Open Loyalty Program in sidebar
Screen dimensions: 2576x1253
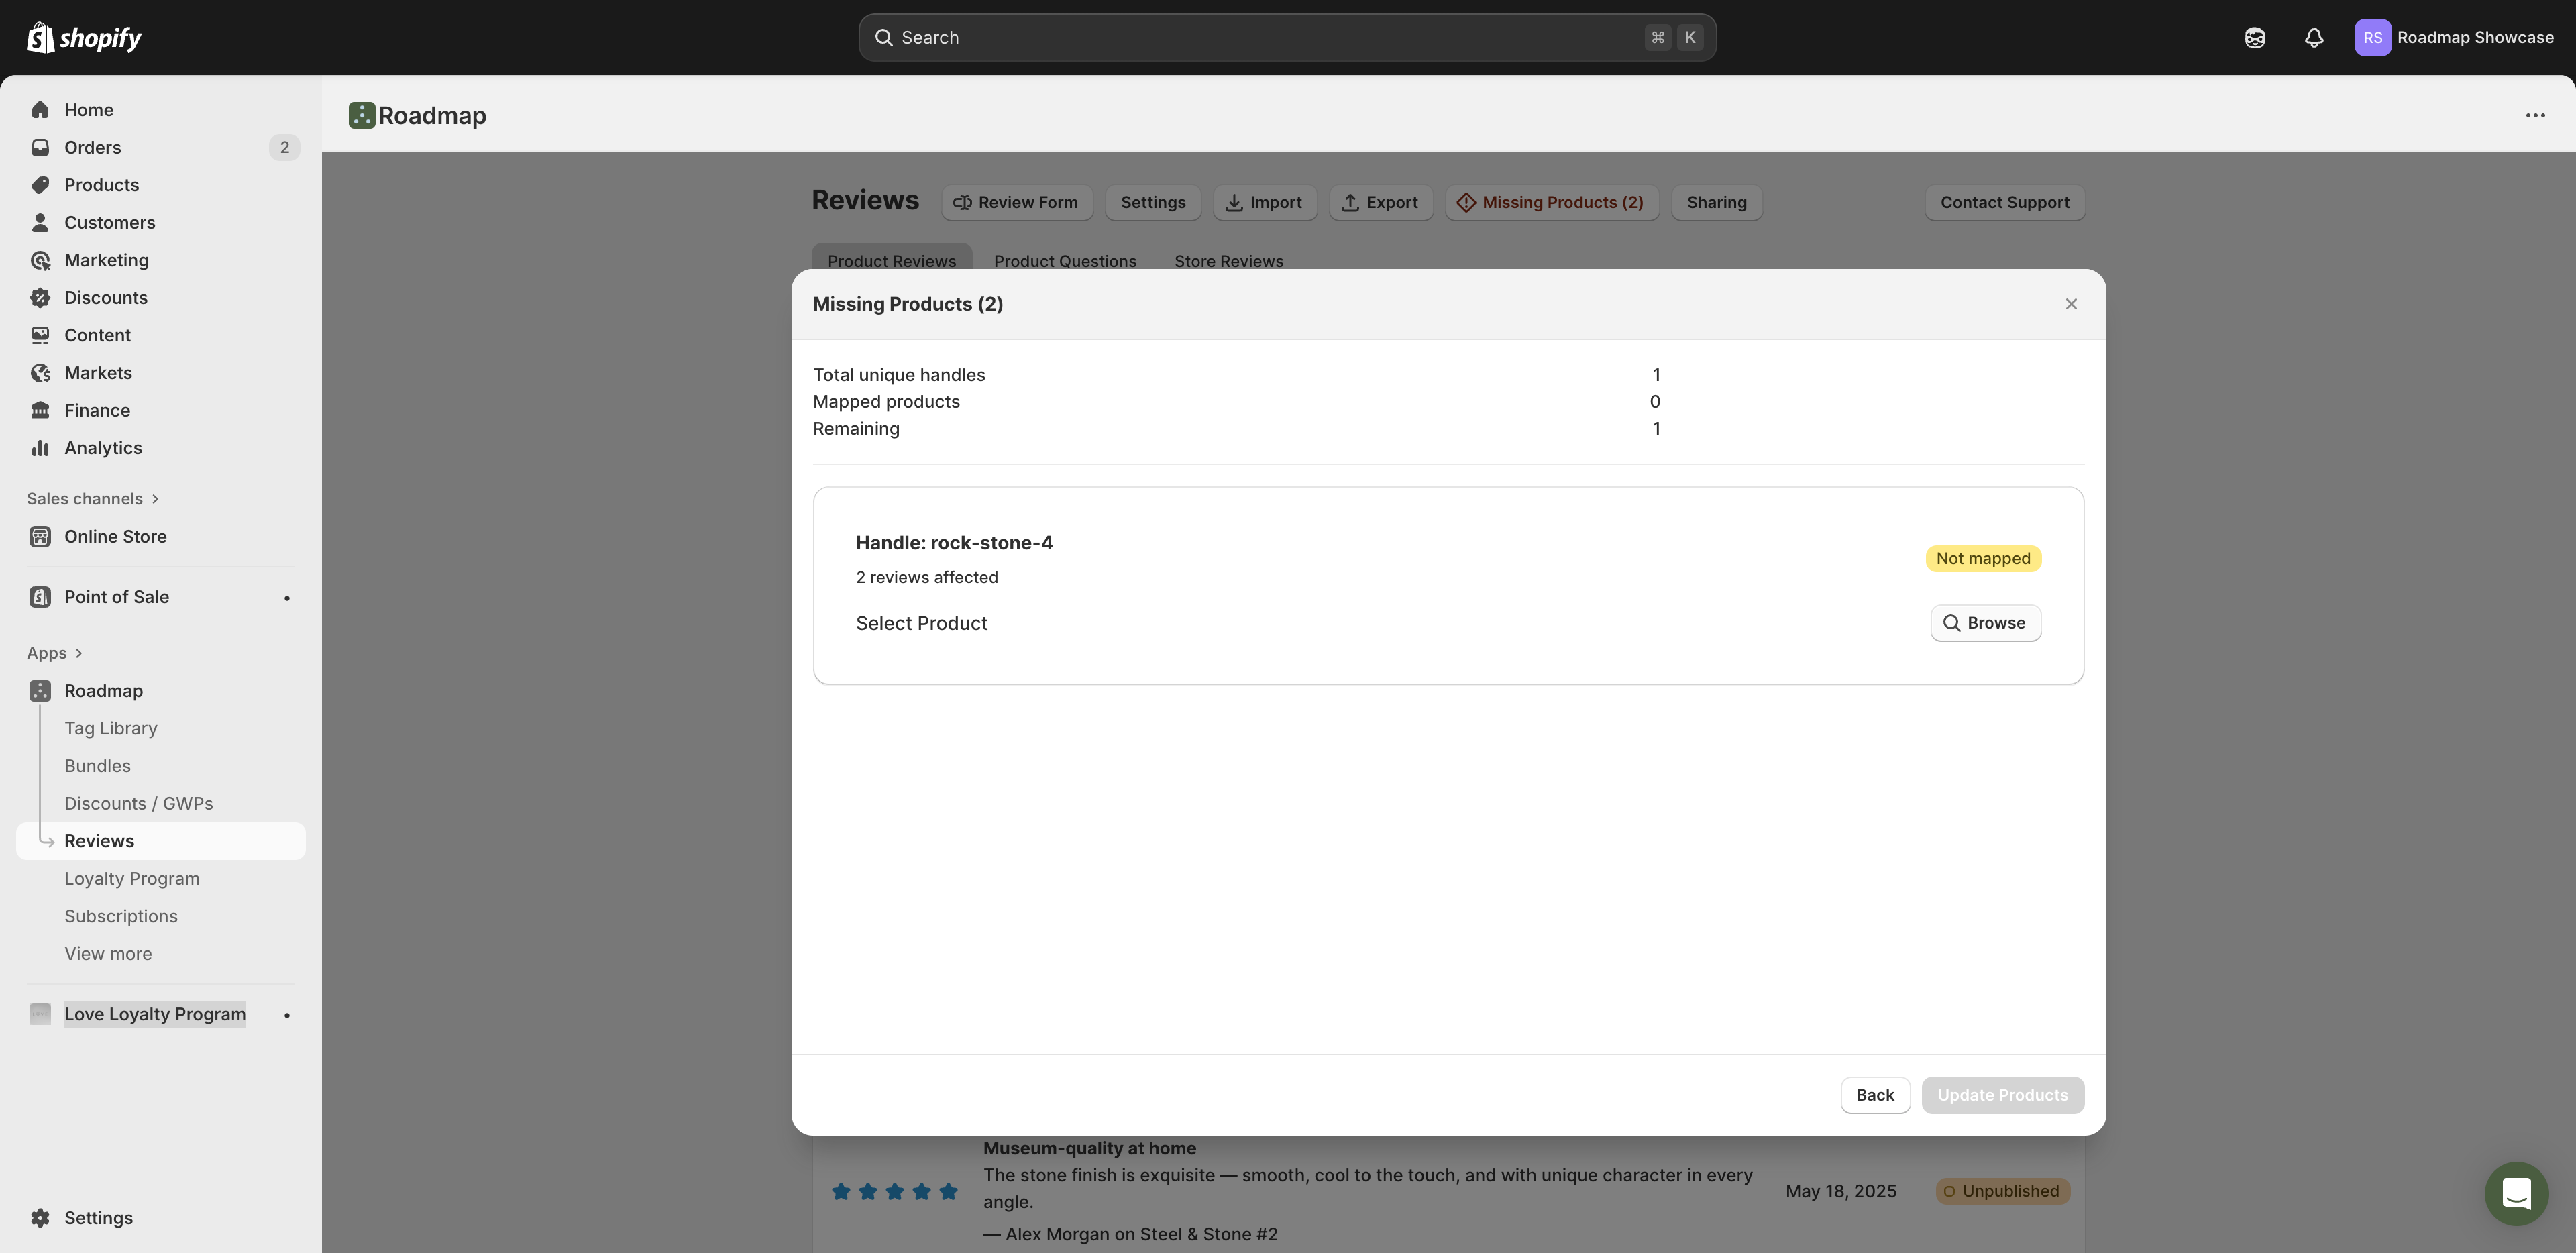click(x=132, y=879)
